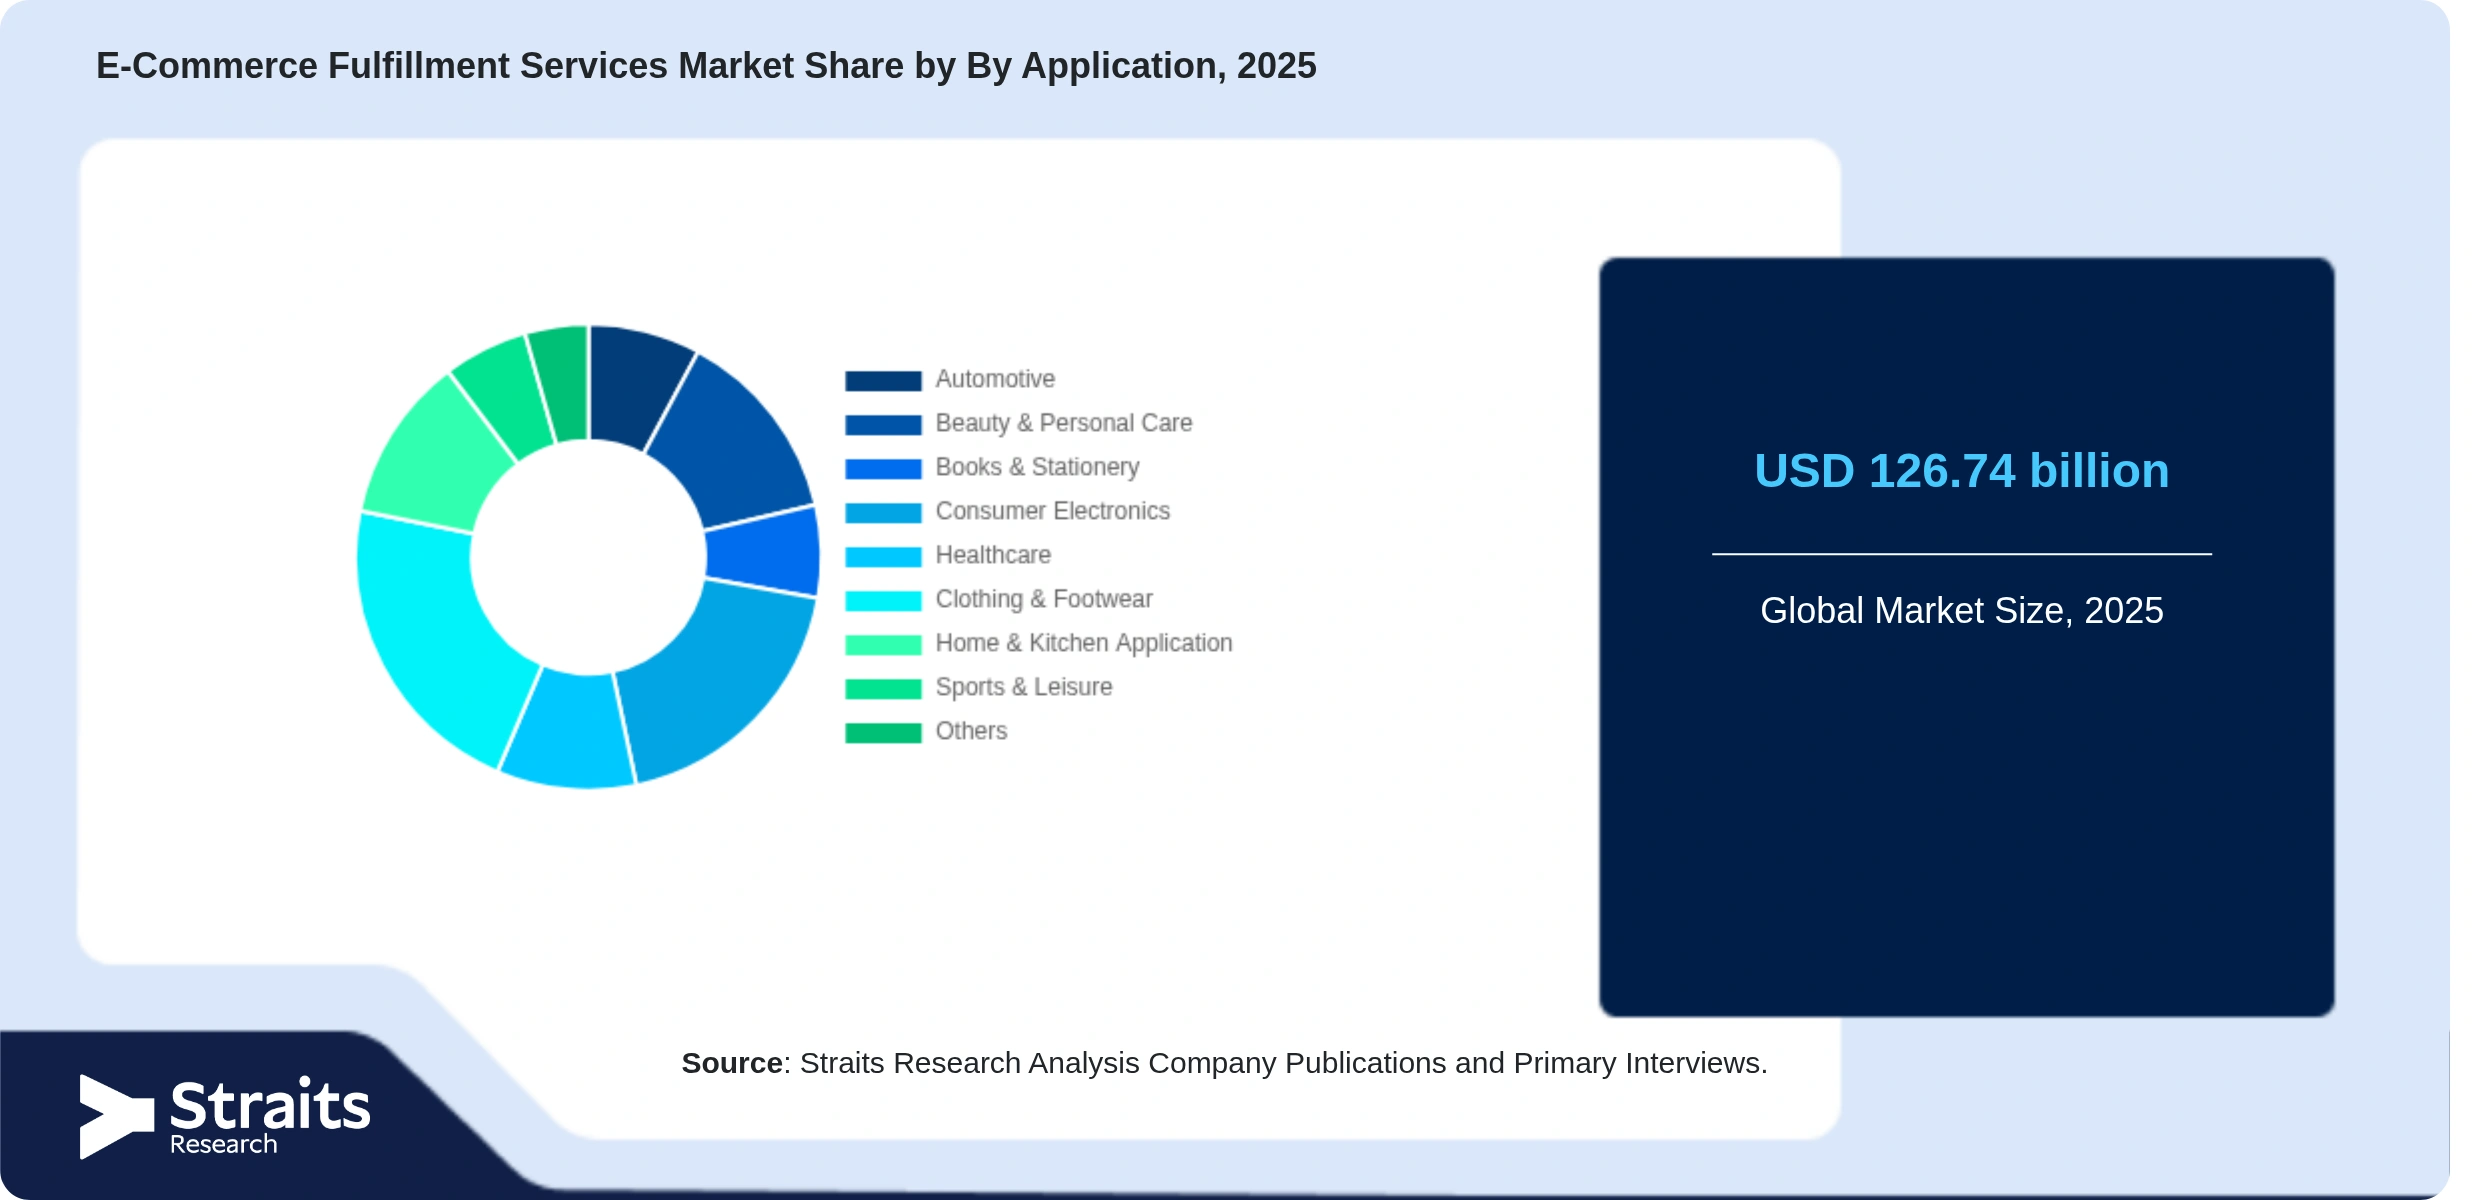Select the large cyan Clothing & Footwear donut slice
This screenshot has width=2480, height=1200.
(x=430, y=630)
